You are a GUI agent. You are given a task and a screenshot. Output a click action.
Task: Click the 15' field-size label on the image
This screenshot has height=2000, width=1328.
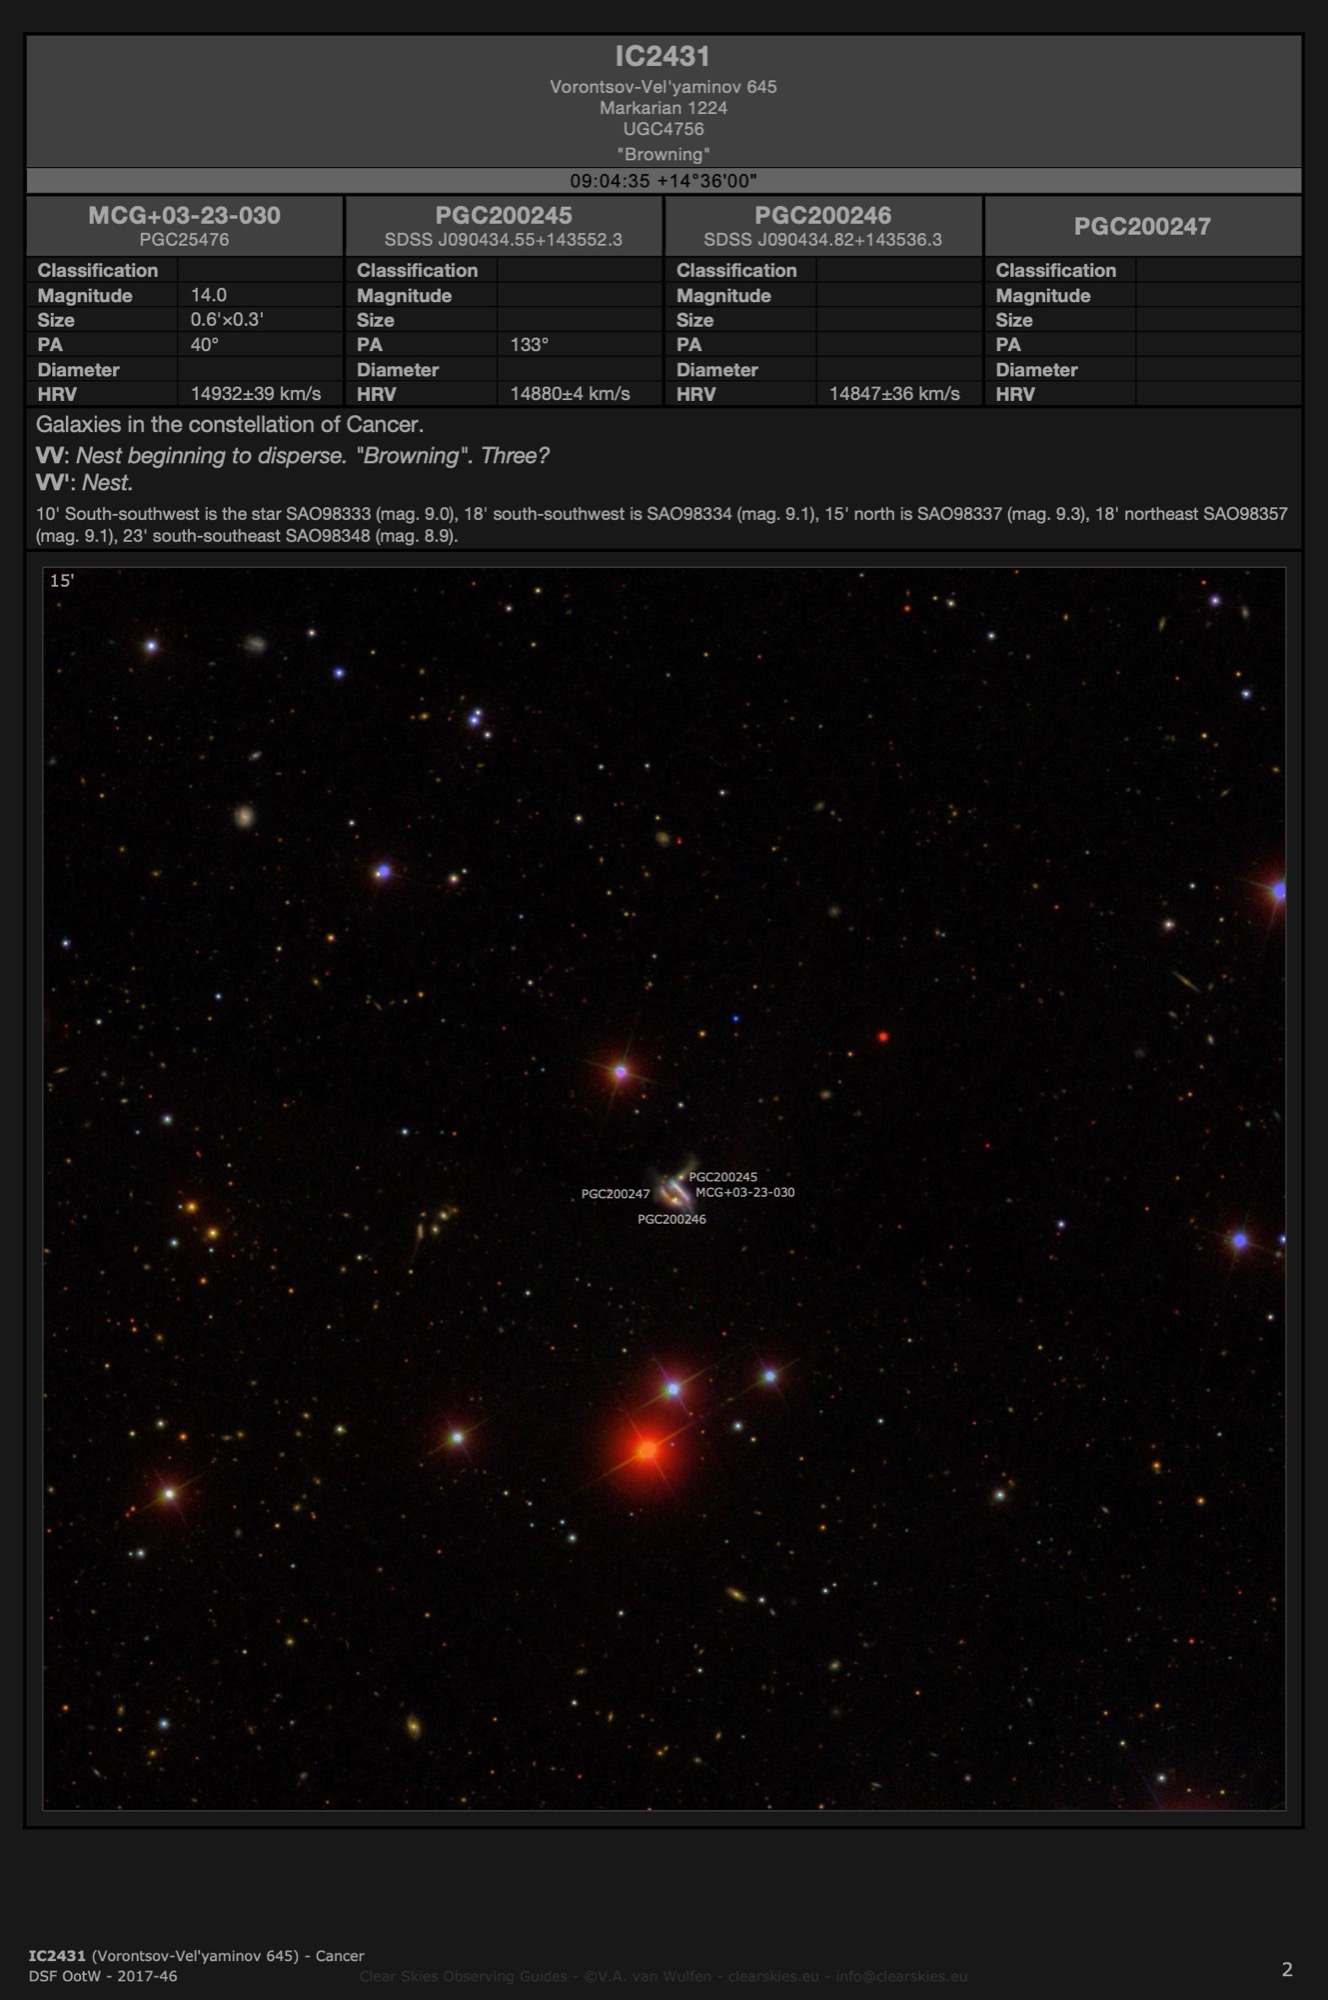62,581
